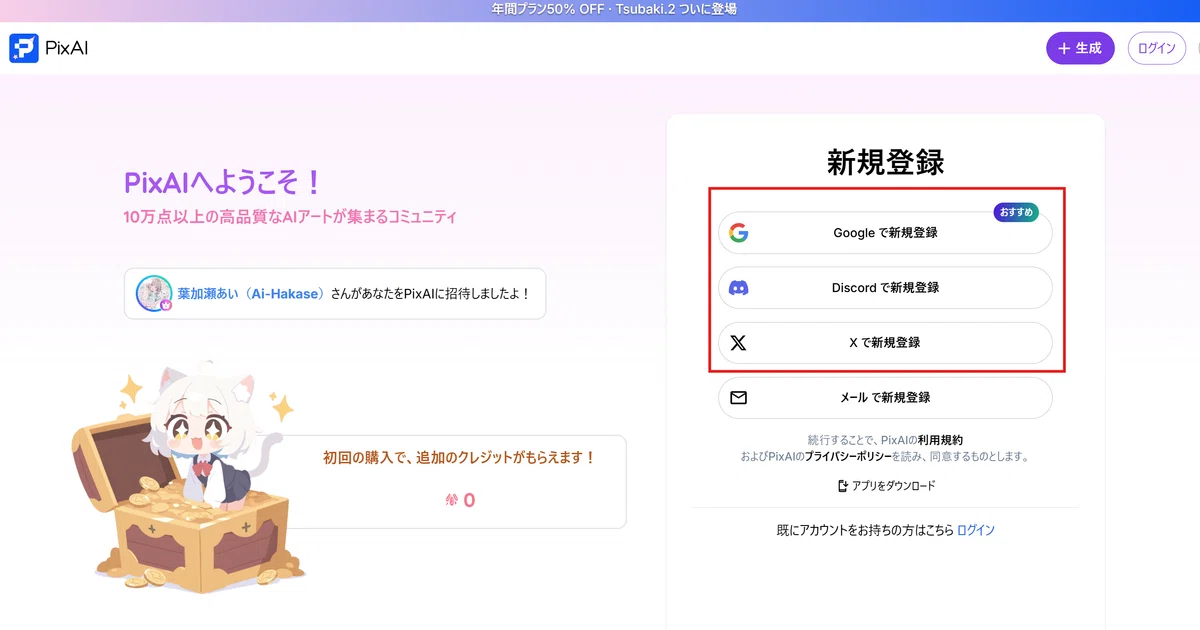
Task: Open the 利用規約 link
Action: tap(942, 440)
